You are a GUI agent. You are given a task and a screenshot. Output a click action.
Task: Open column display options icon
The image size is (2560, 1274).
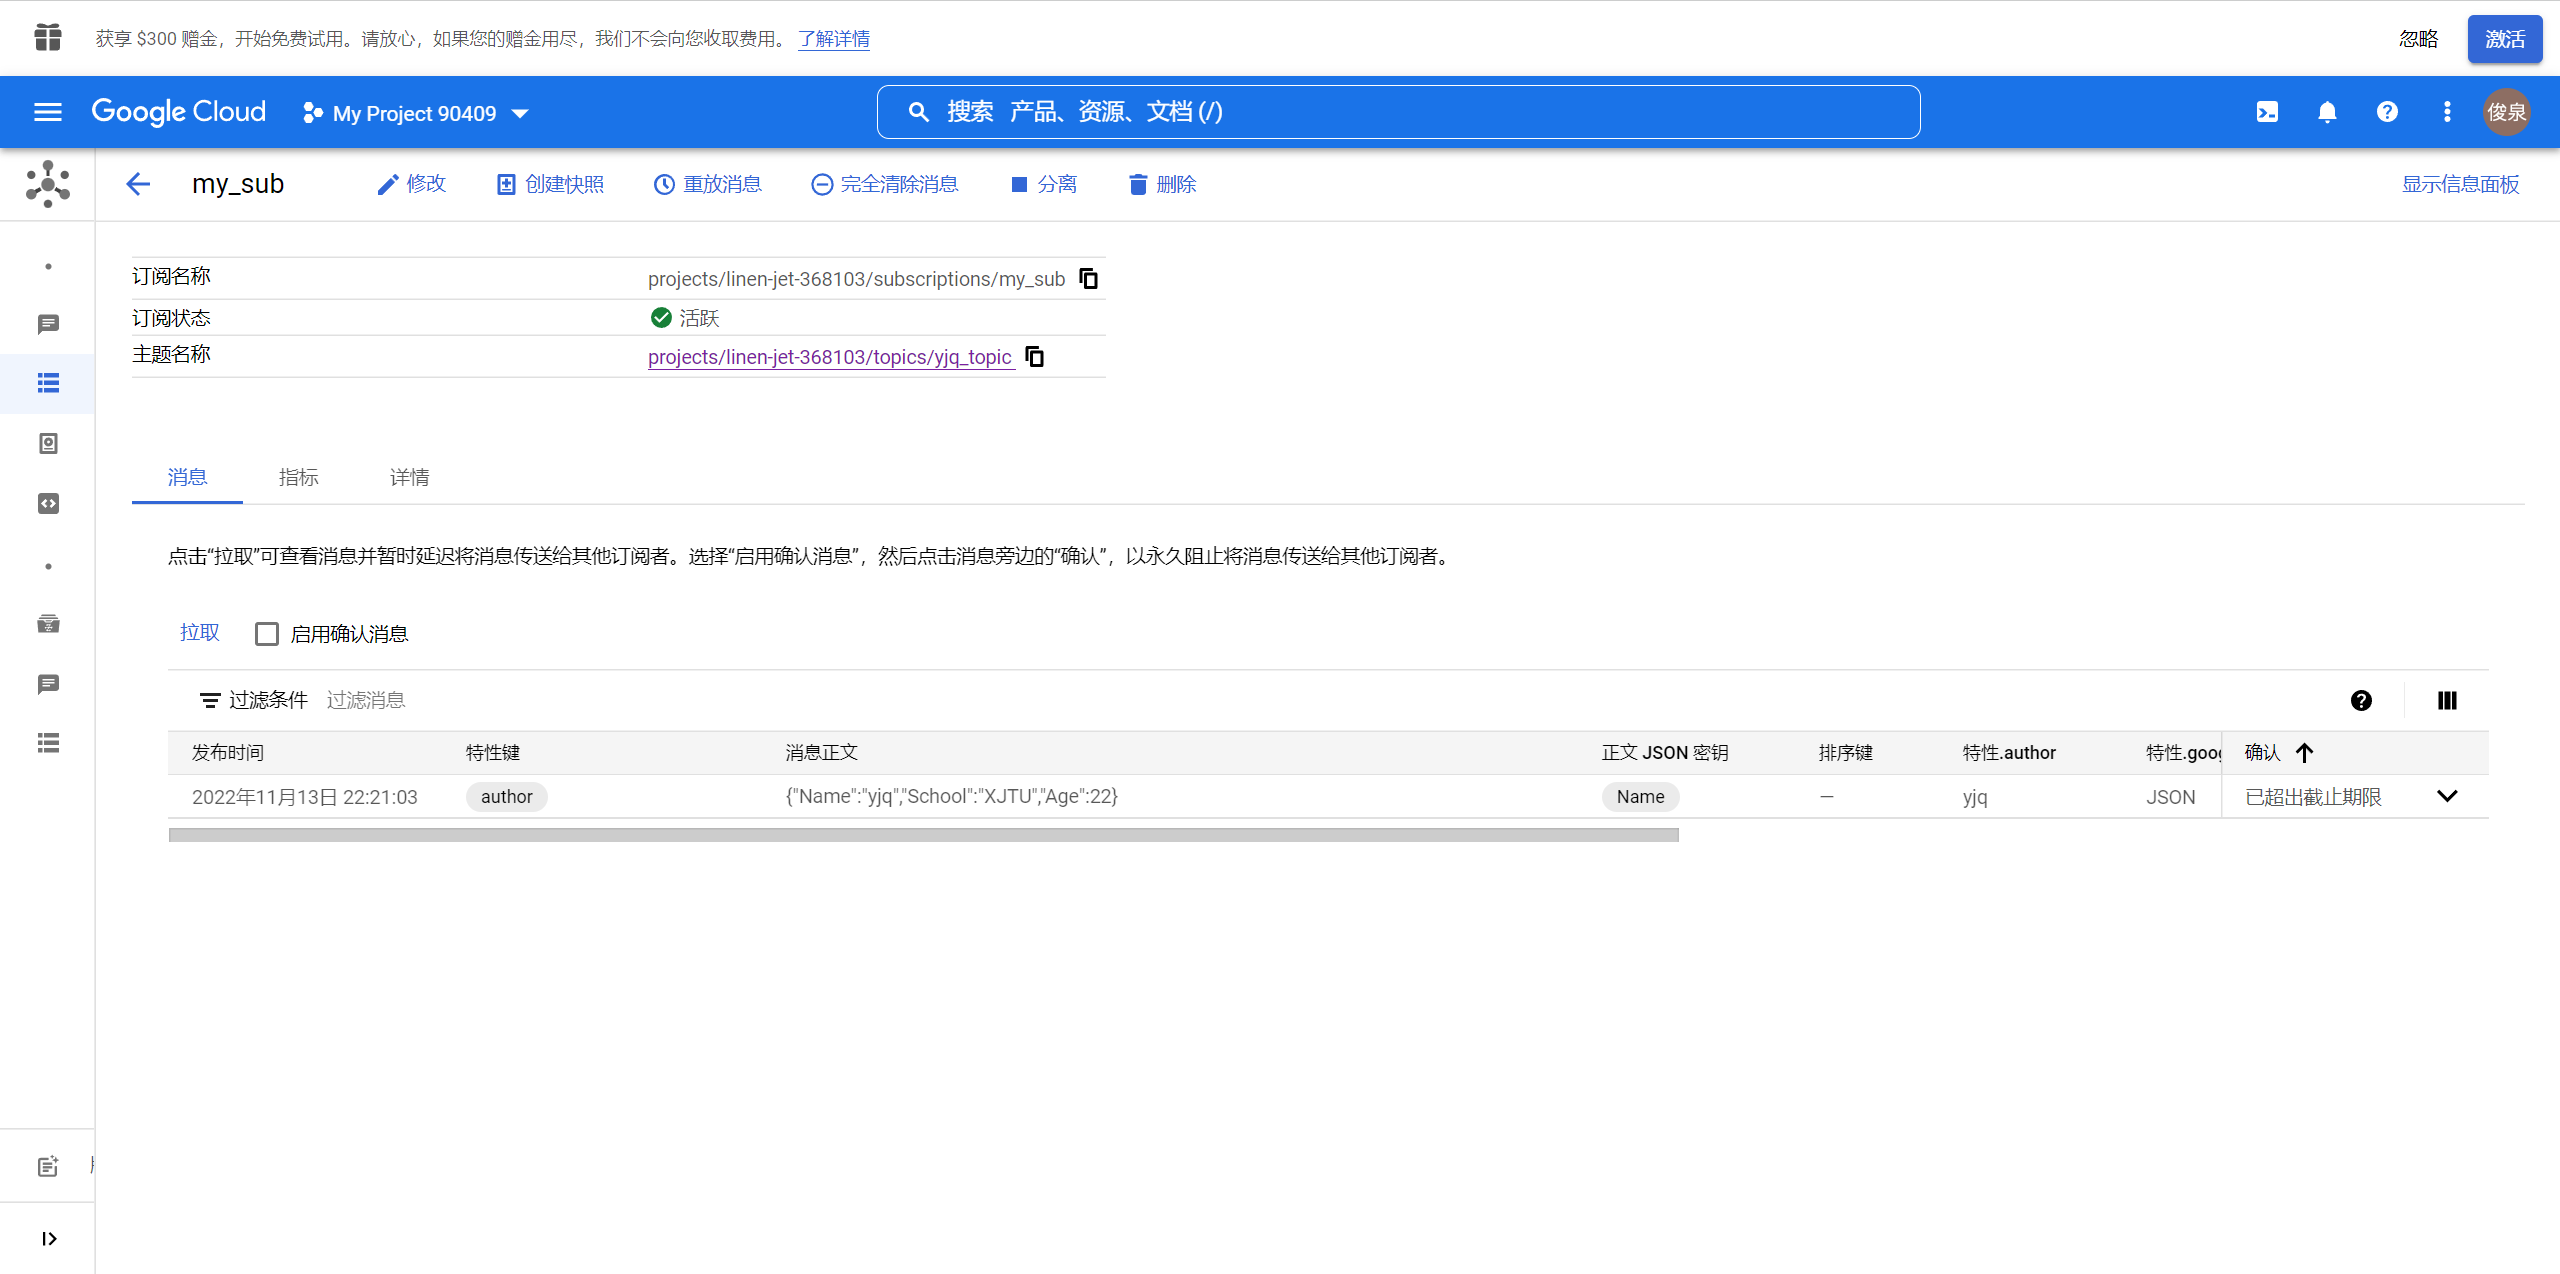point(2447,700)
